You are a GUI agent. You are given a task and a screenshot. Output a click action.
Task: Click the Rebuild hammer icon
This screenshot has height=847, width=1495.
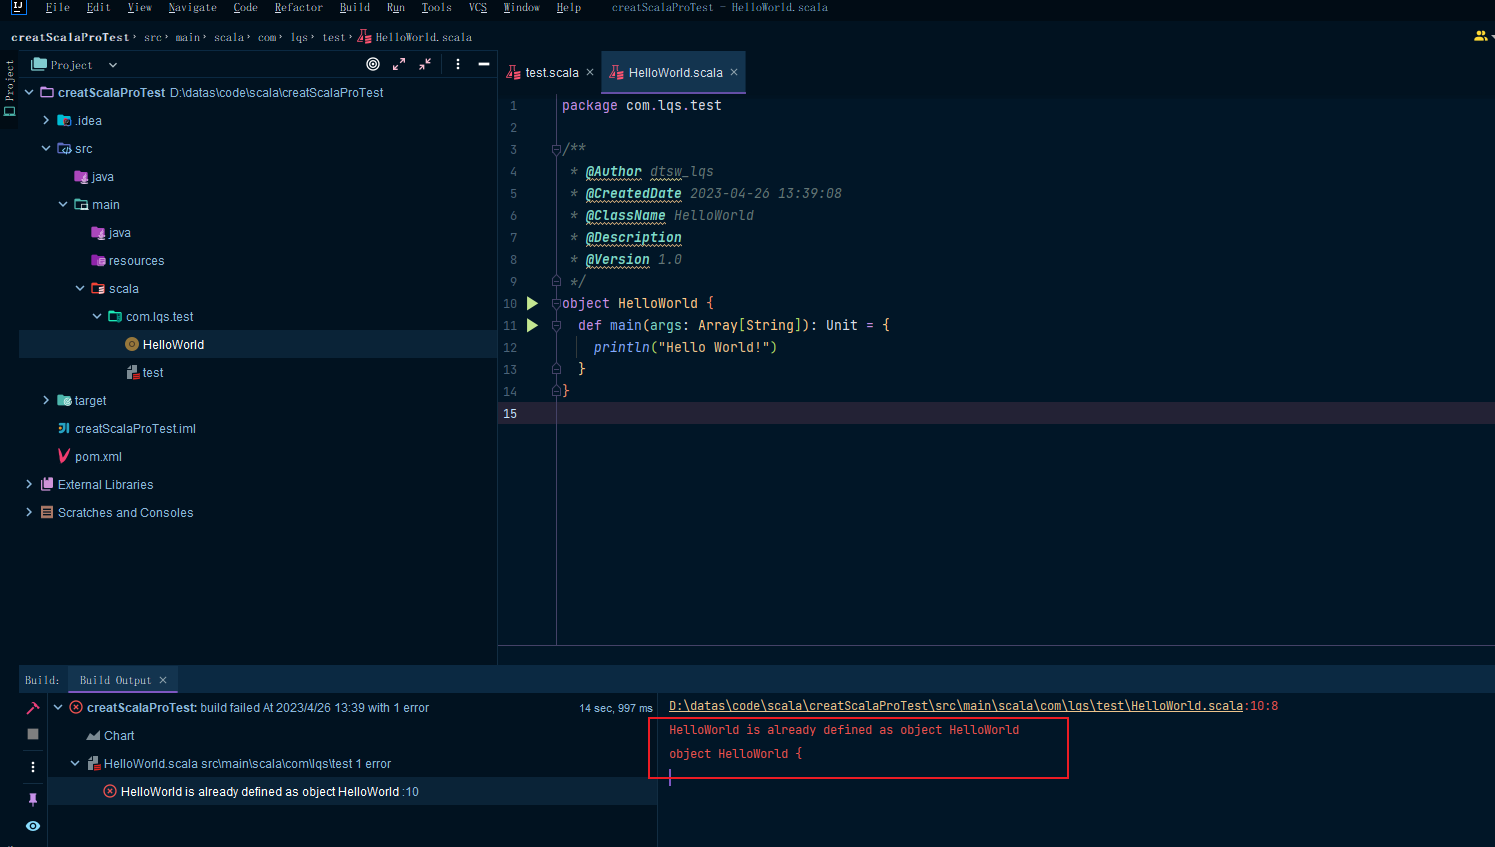tap(33, 708)
